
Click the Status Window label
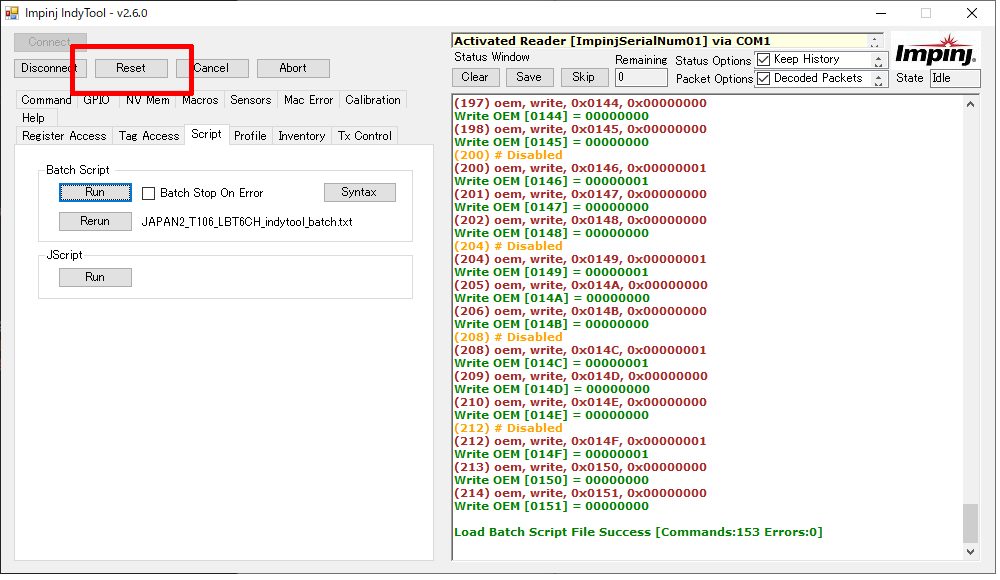pos(492,57)
